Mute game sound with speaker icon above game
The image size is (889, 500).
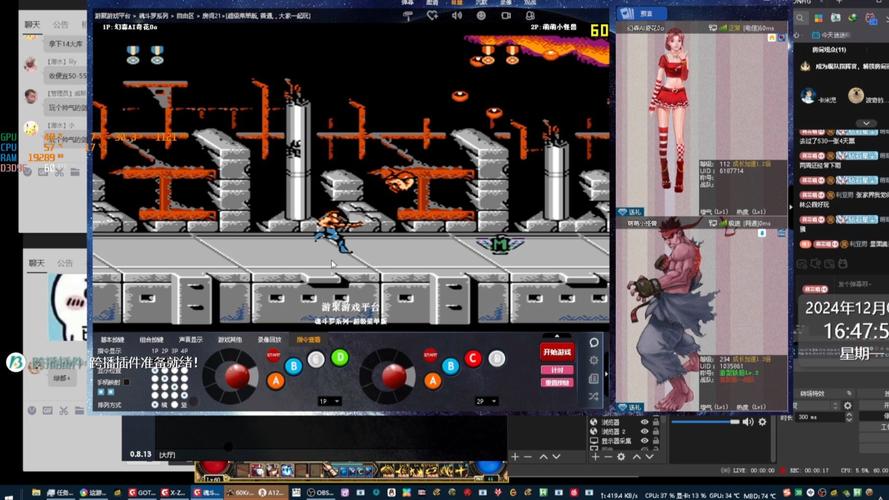coord(457,16)
